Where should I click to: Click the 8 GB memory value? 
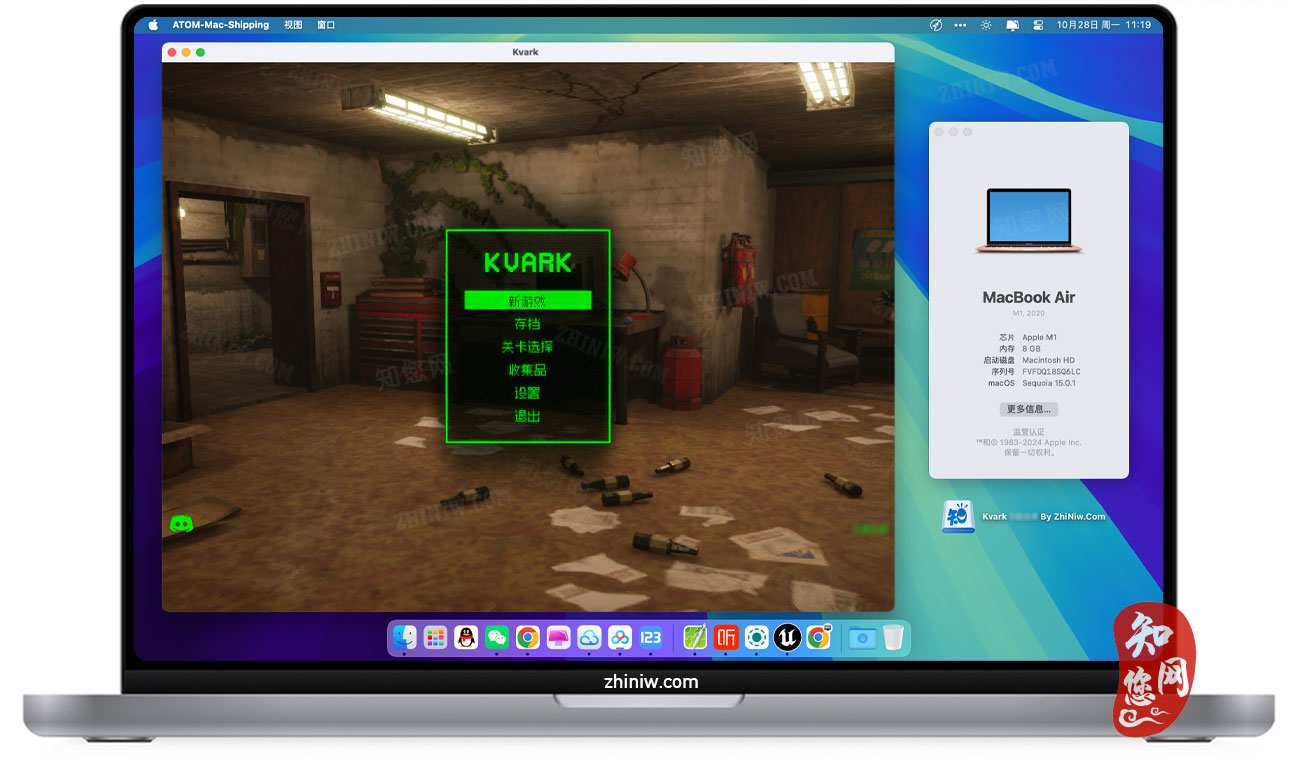coord(1032,348)
